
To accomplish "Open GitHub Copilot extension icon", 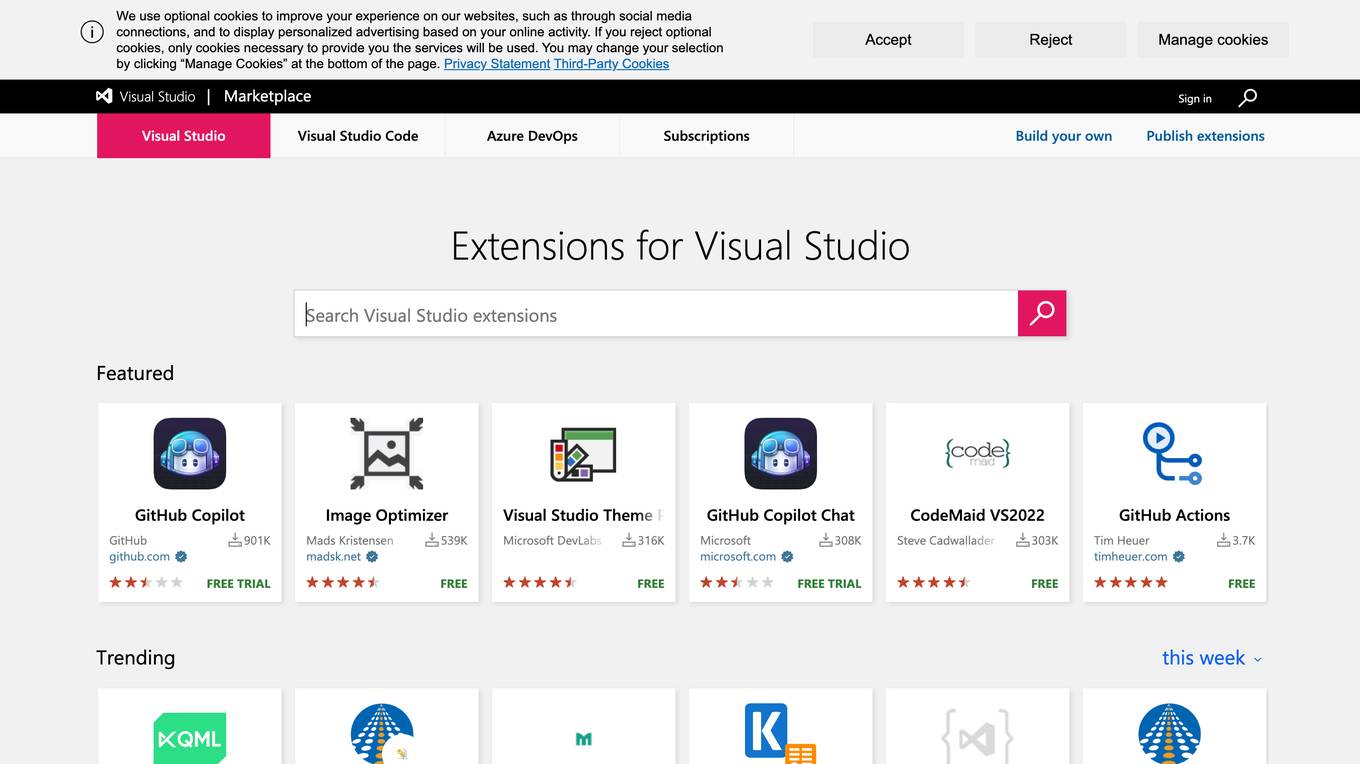I will 190,453.
